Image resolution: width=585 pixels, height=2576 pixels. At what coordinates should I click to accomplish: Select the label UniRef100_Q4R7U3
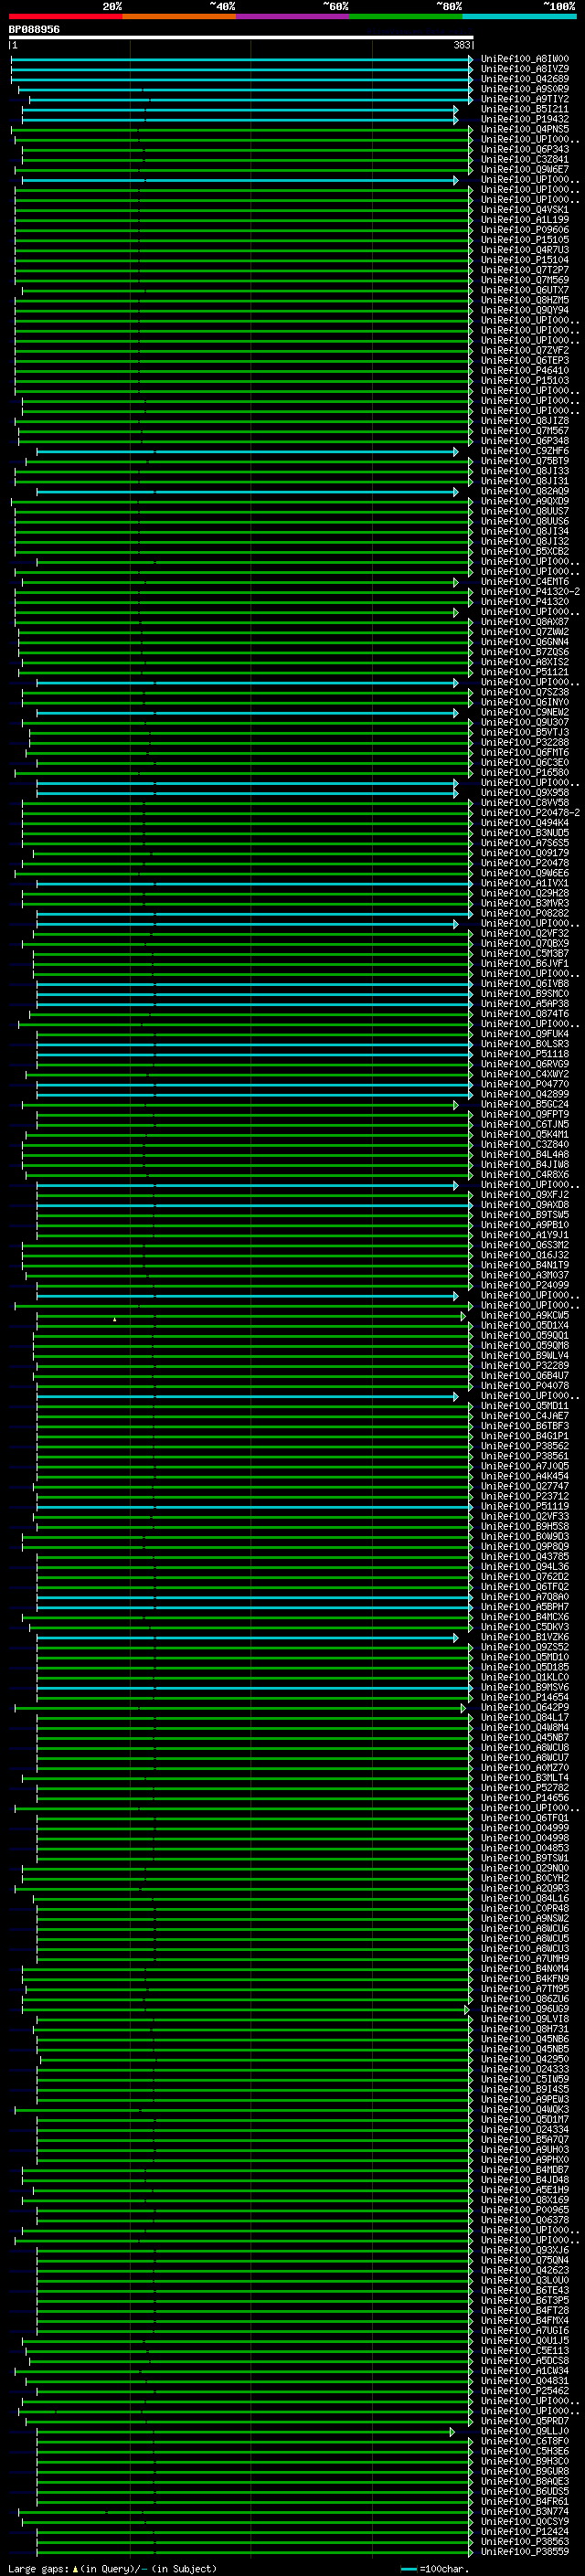pyautogui.click(x=524, y=250)
